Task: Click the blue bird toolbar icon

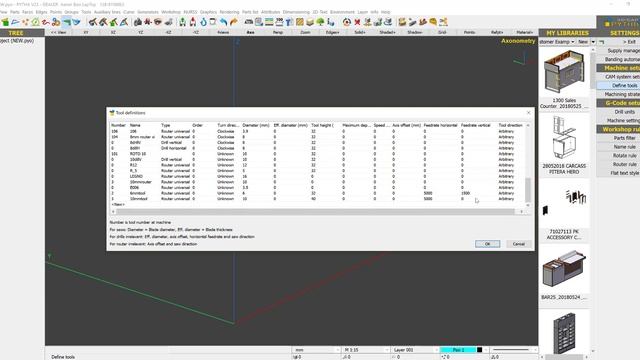Action: click(76, 22)
